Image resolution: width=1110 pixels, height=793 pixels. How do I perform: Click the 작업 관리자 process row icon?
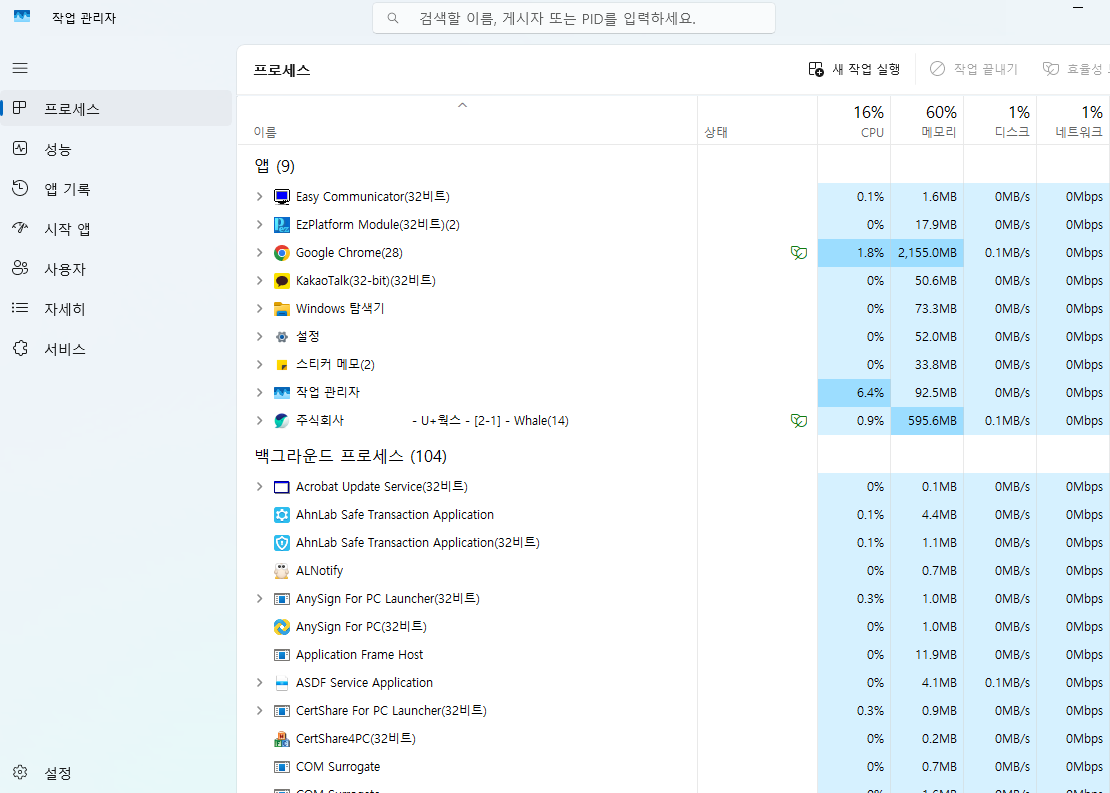tap(282, 393)
